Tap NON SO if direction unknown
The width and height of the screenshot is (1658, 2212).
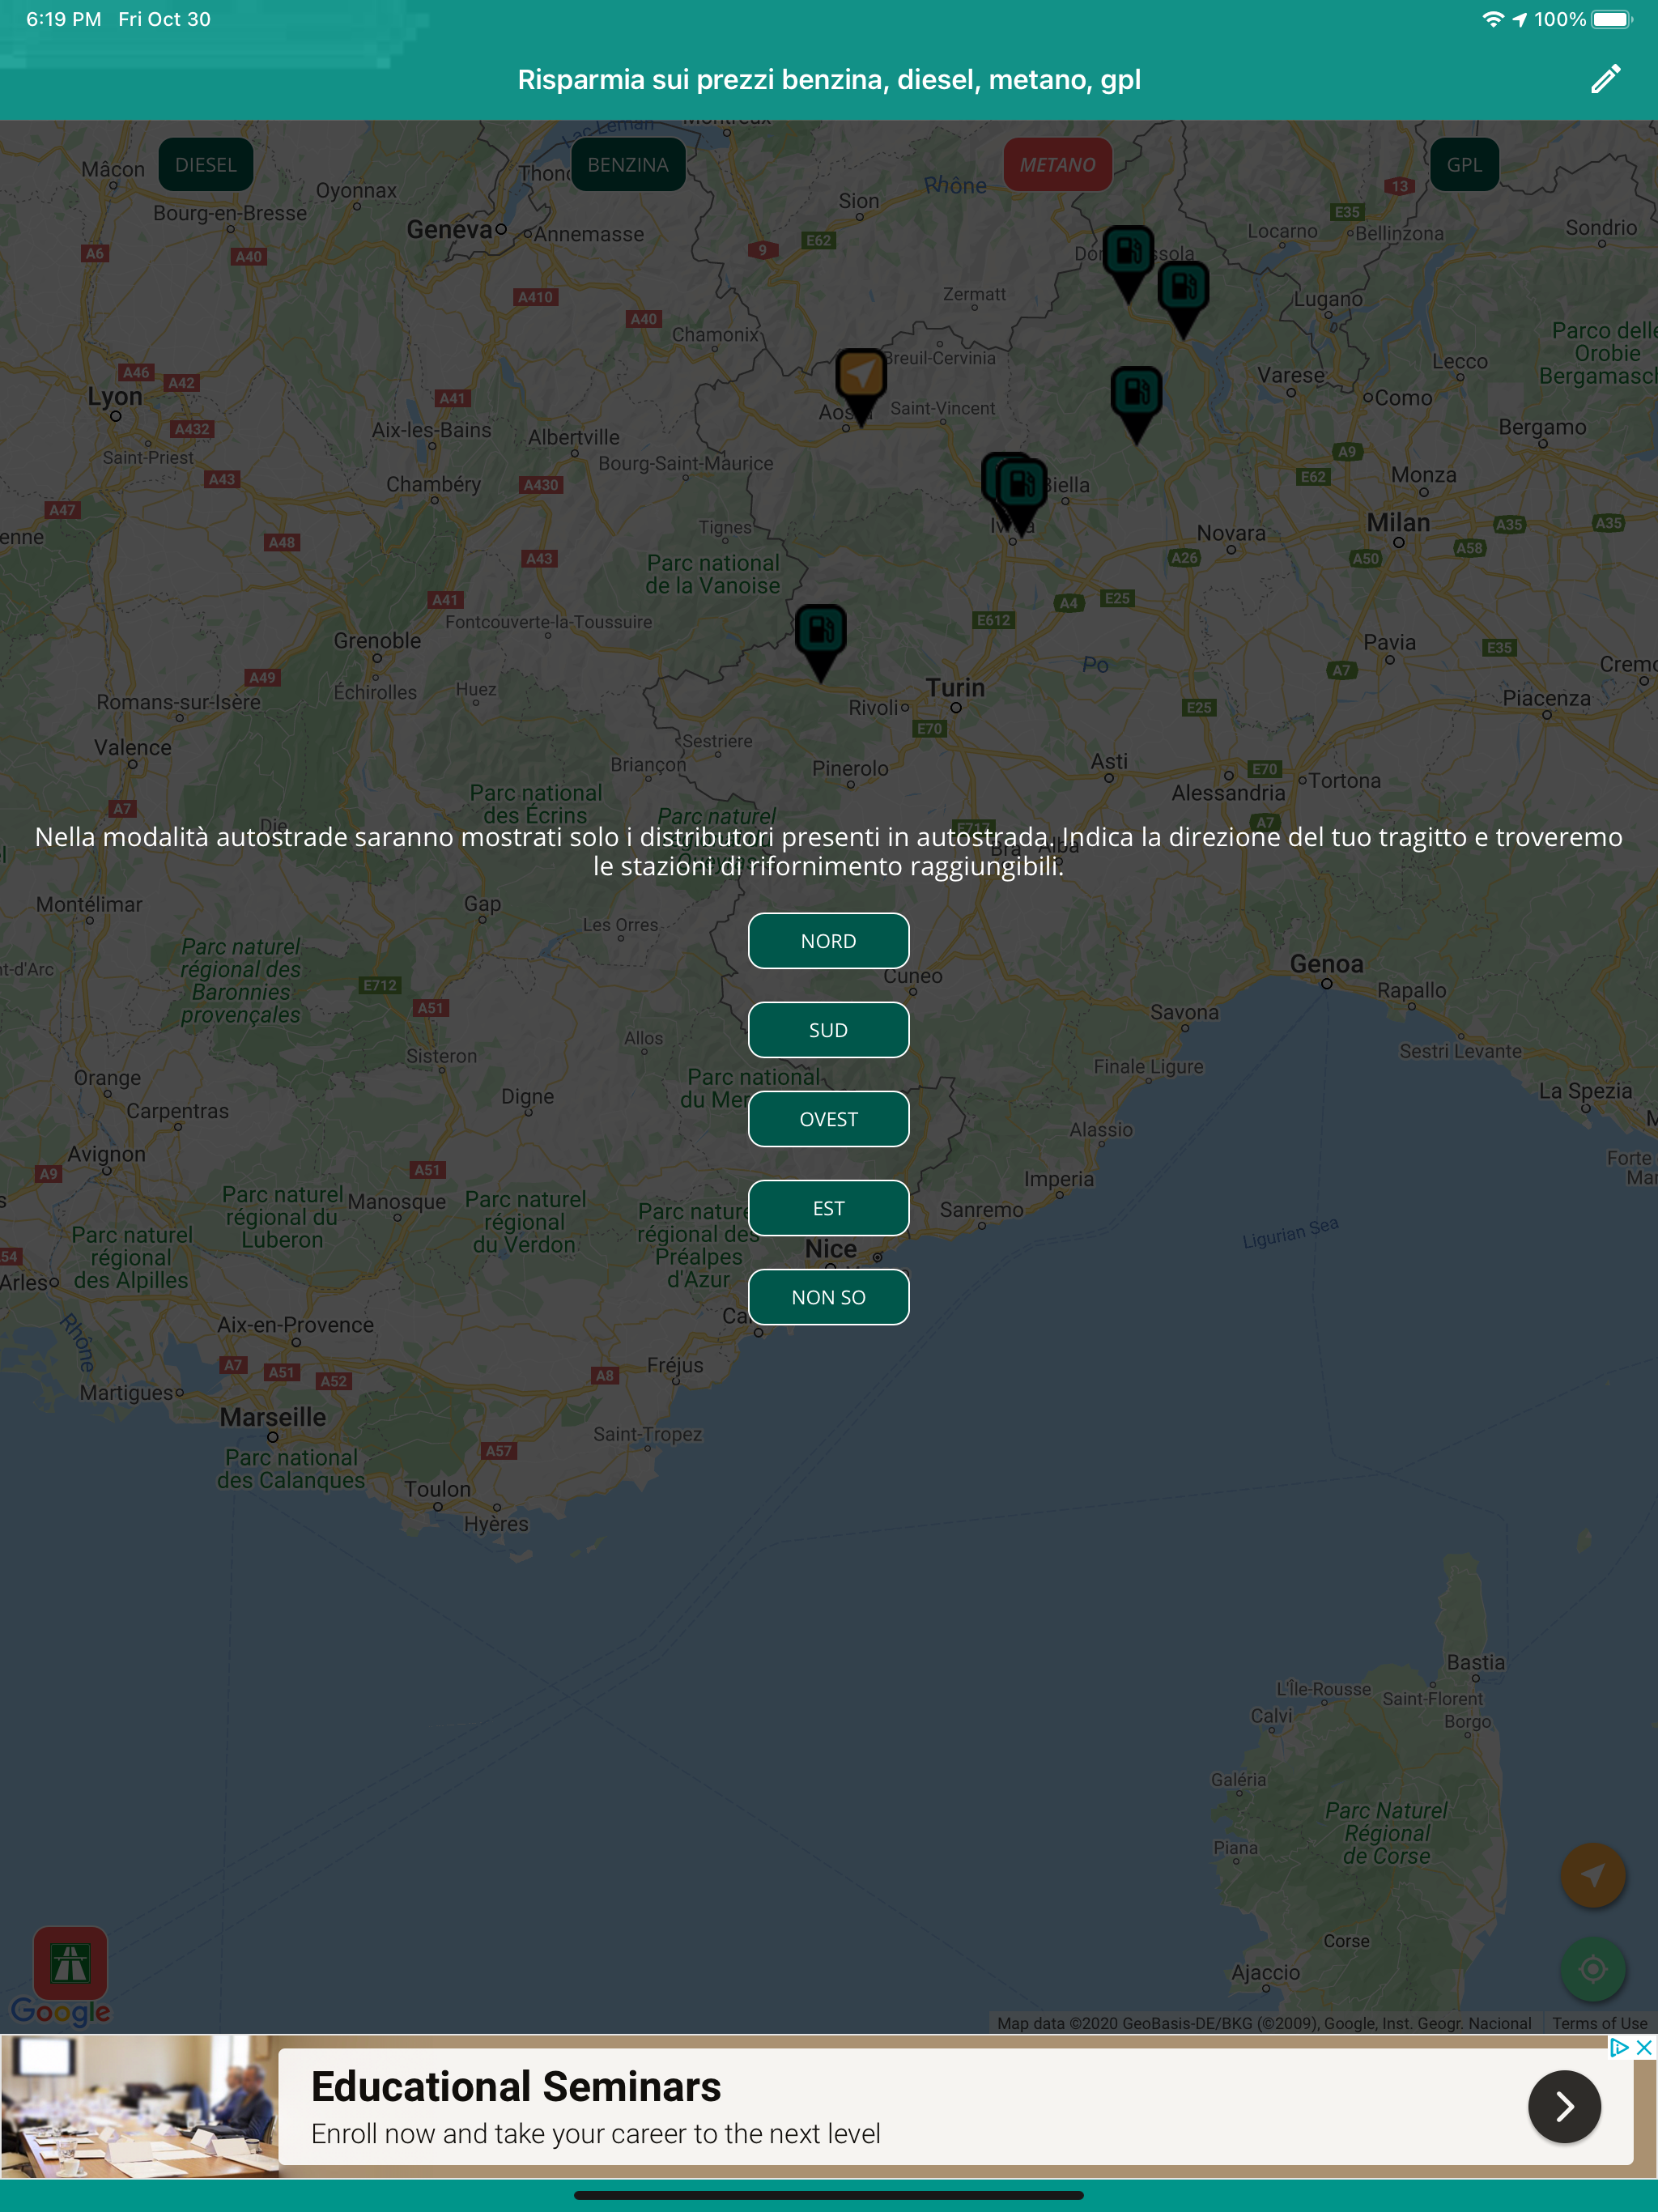point(829,1296)
